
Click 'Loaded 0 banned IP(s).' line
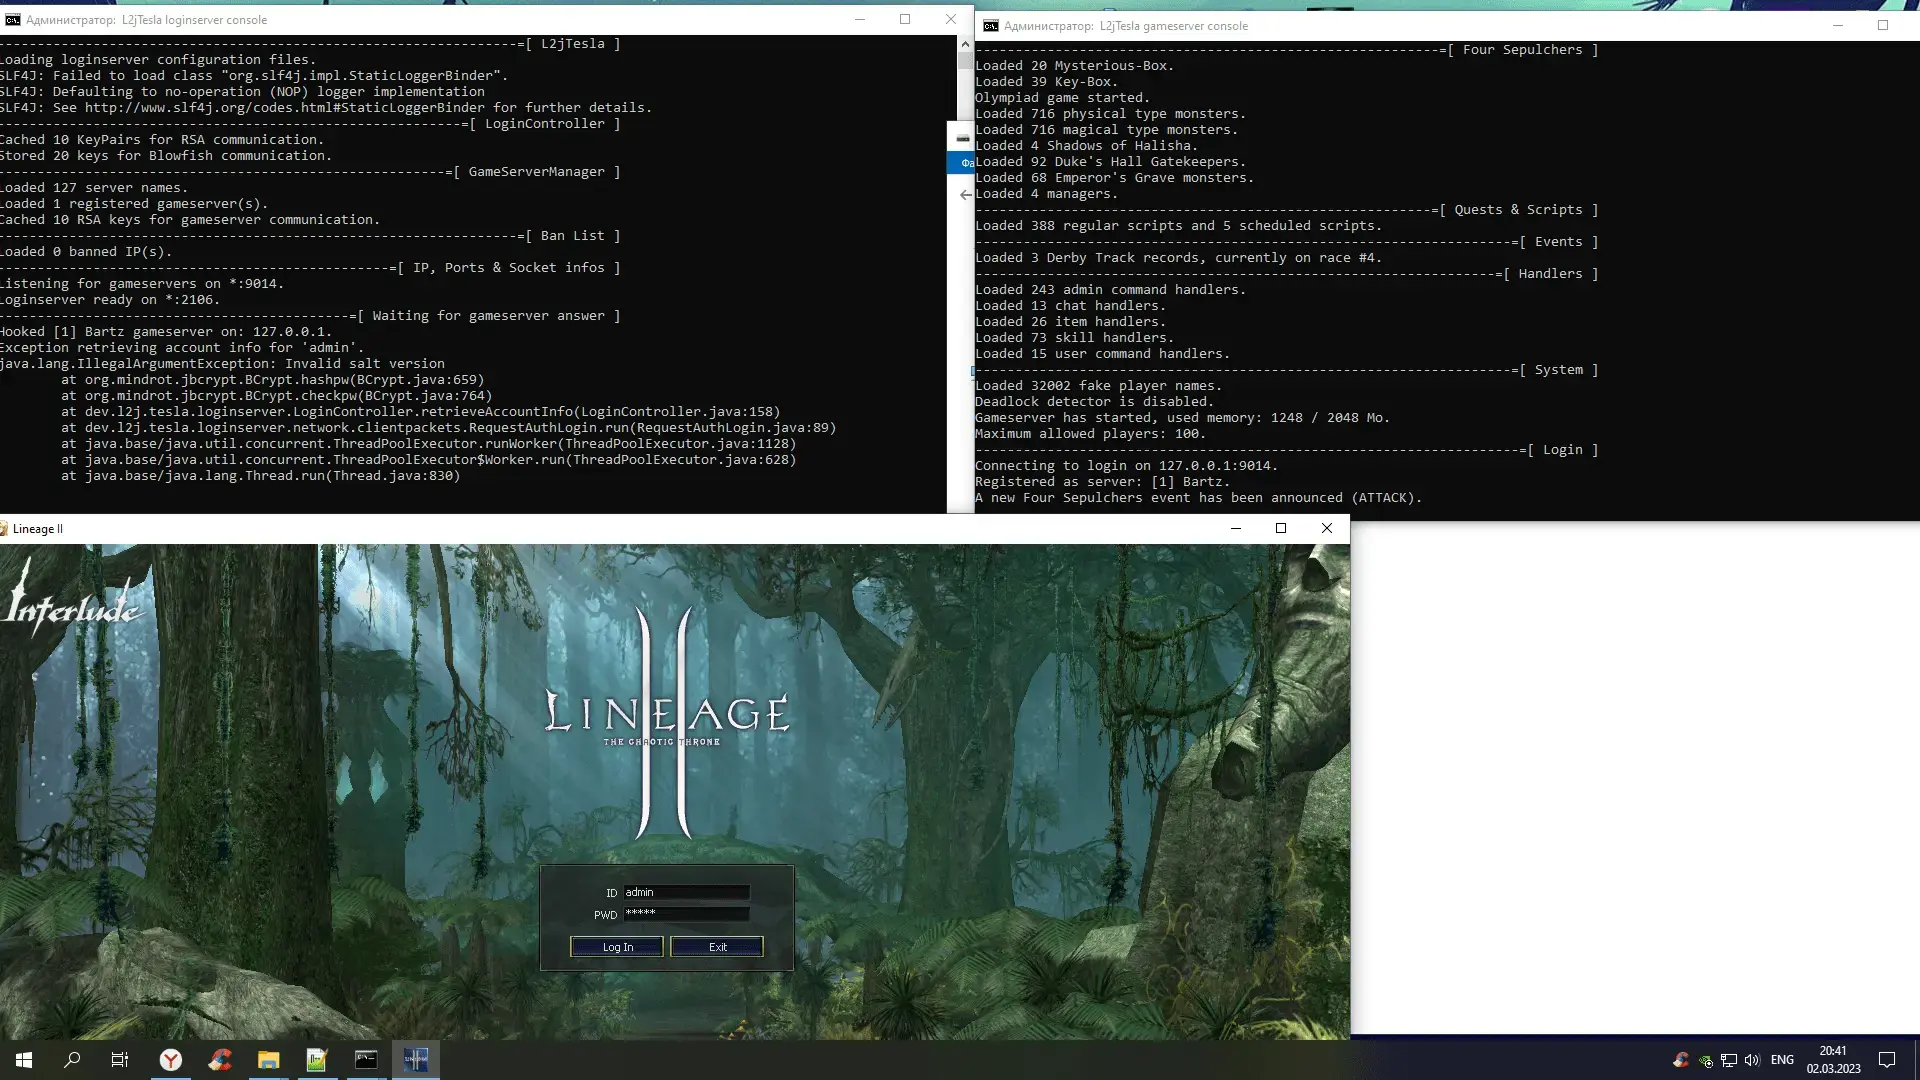(86, 252)
